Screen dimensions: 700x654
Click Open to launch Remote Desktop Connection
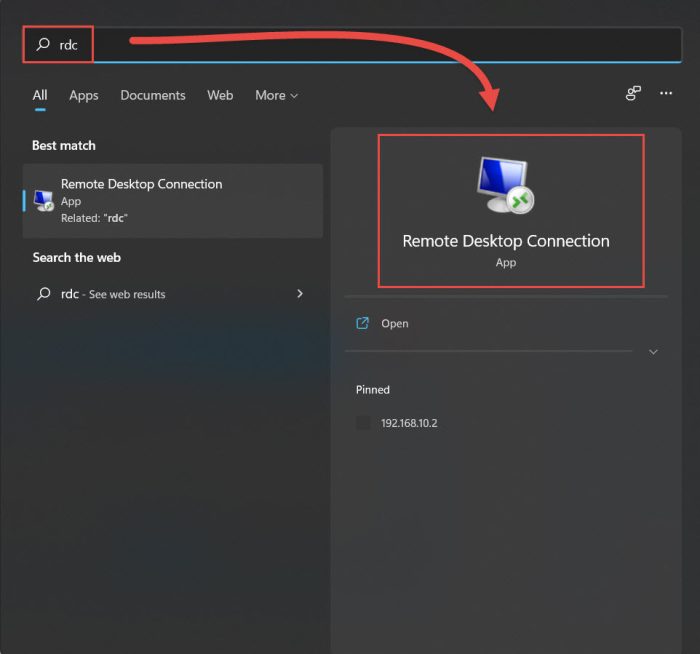(506, 323)
